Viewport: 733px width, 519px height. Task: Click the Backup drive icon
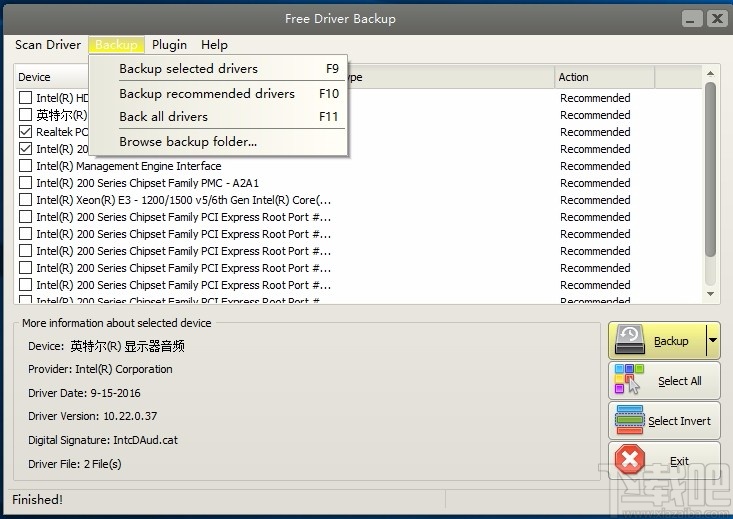[630, 339]
